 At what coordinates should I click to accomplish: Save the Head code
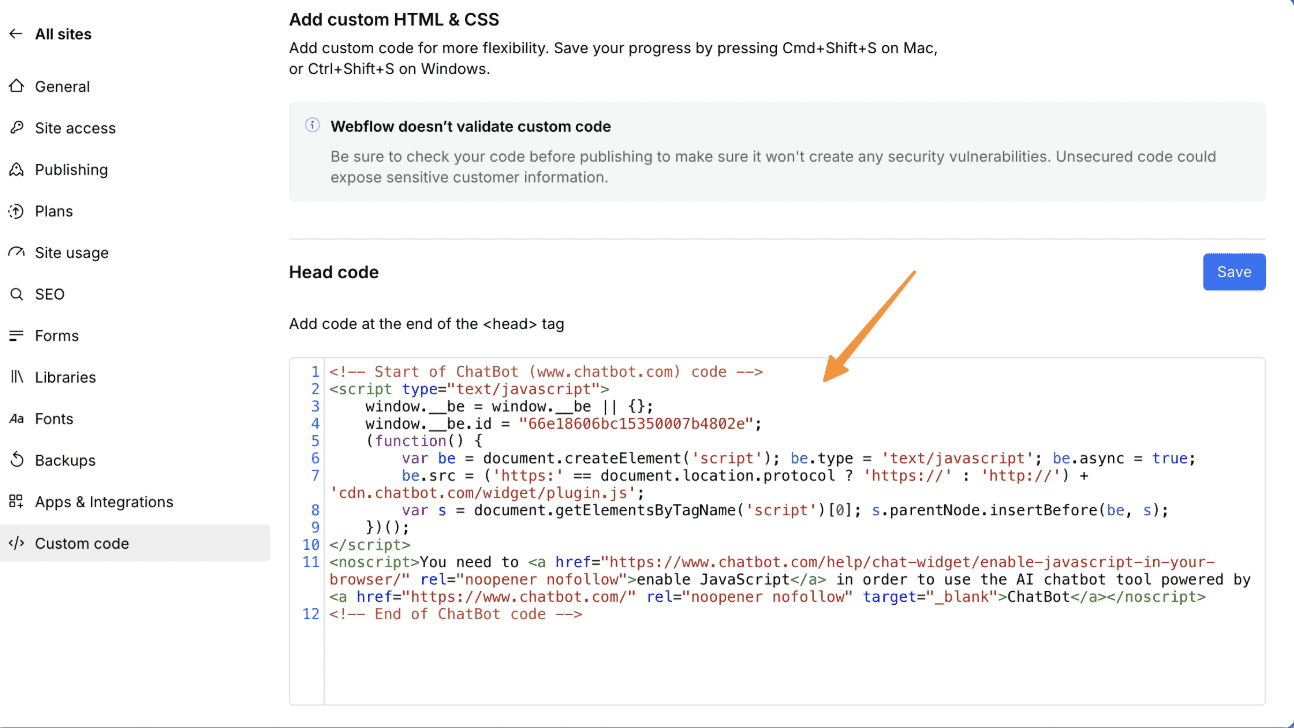(x=1234, y=272)
